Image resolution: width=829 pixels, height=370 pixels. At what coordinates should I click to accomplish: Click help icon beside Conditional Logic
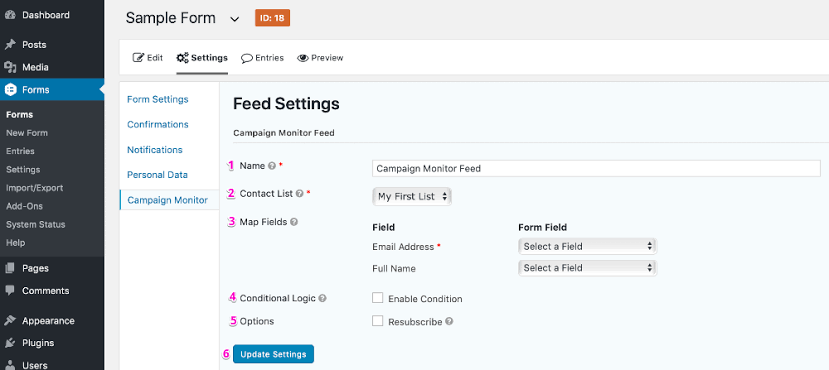pos(323,298)
